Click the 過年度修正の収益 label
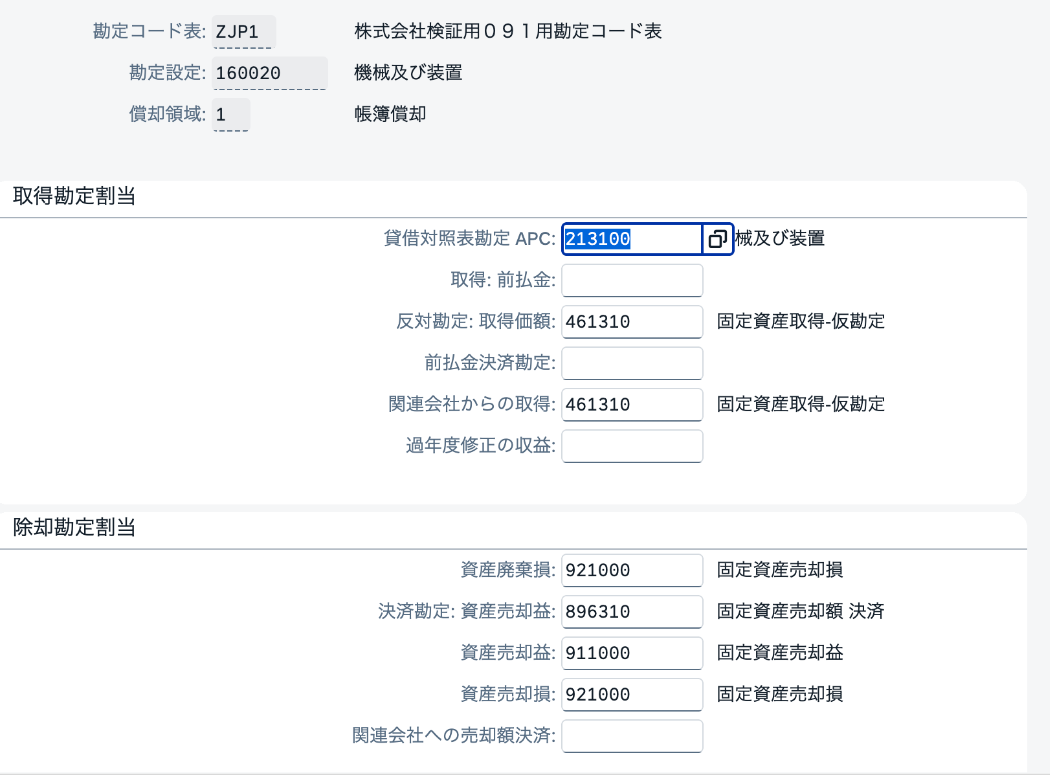The image size is (1050, 775). 481,446
